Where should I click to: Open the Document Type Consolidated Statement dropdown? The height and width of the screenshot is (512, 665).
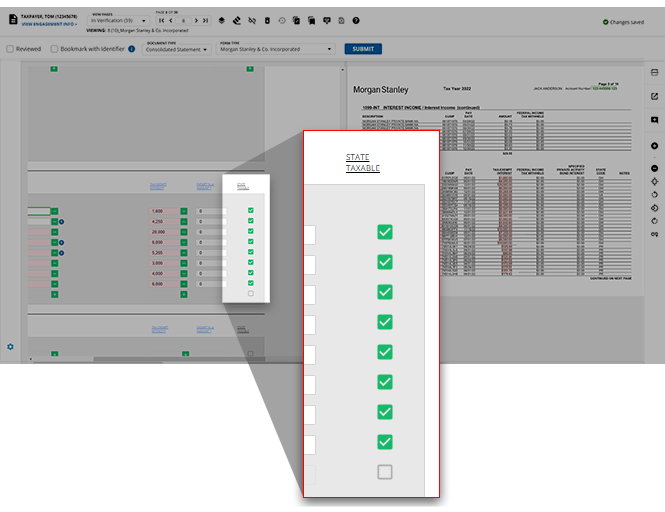click(x=177, y=49)
